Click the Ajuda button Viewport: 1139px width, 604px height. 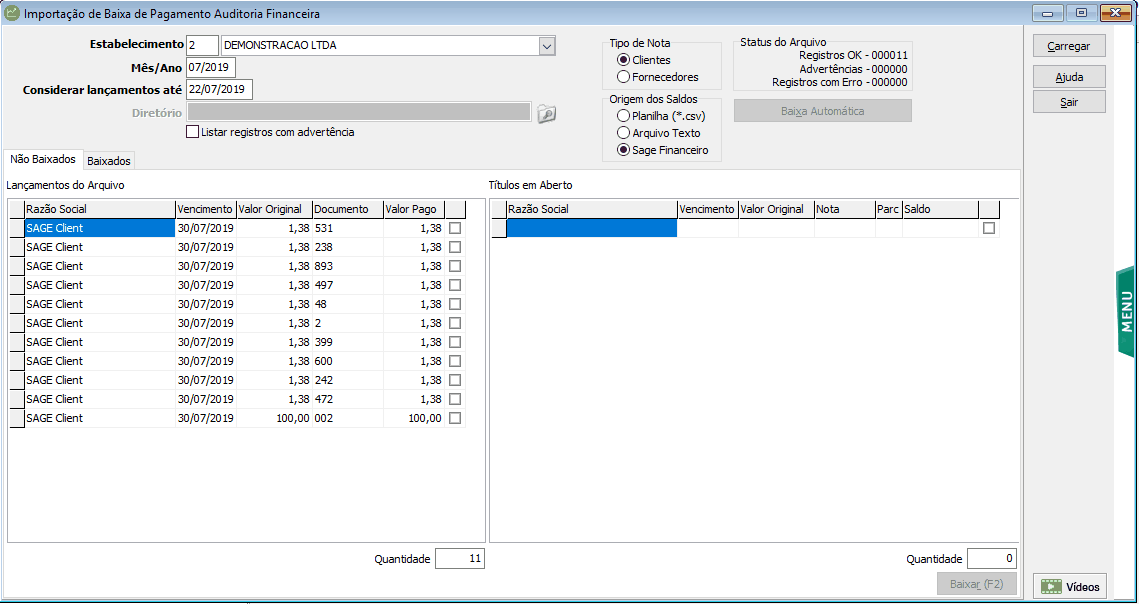click(x=1069, y=77)
